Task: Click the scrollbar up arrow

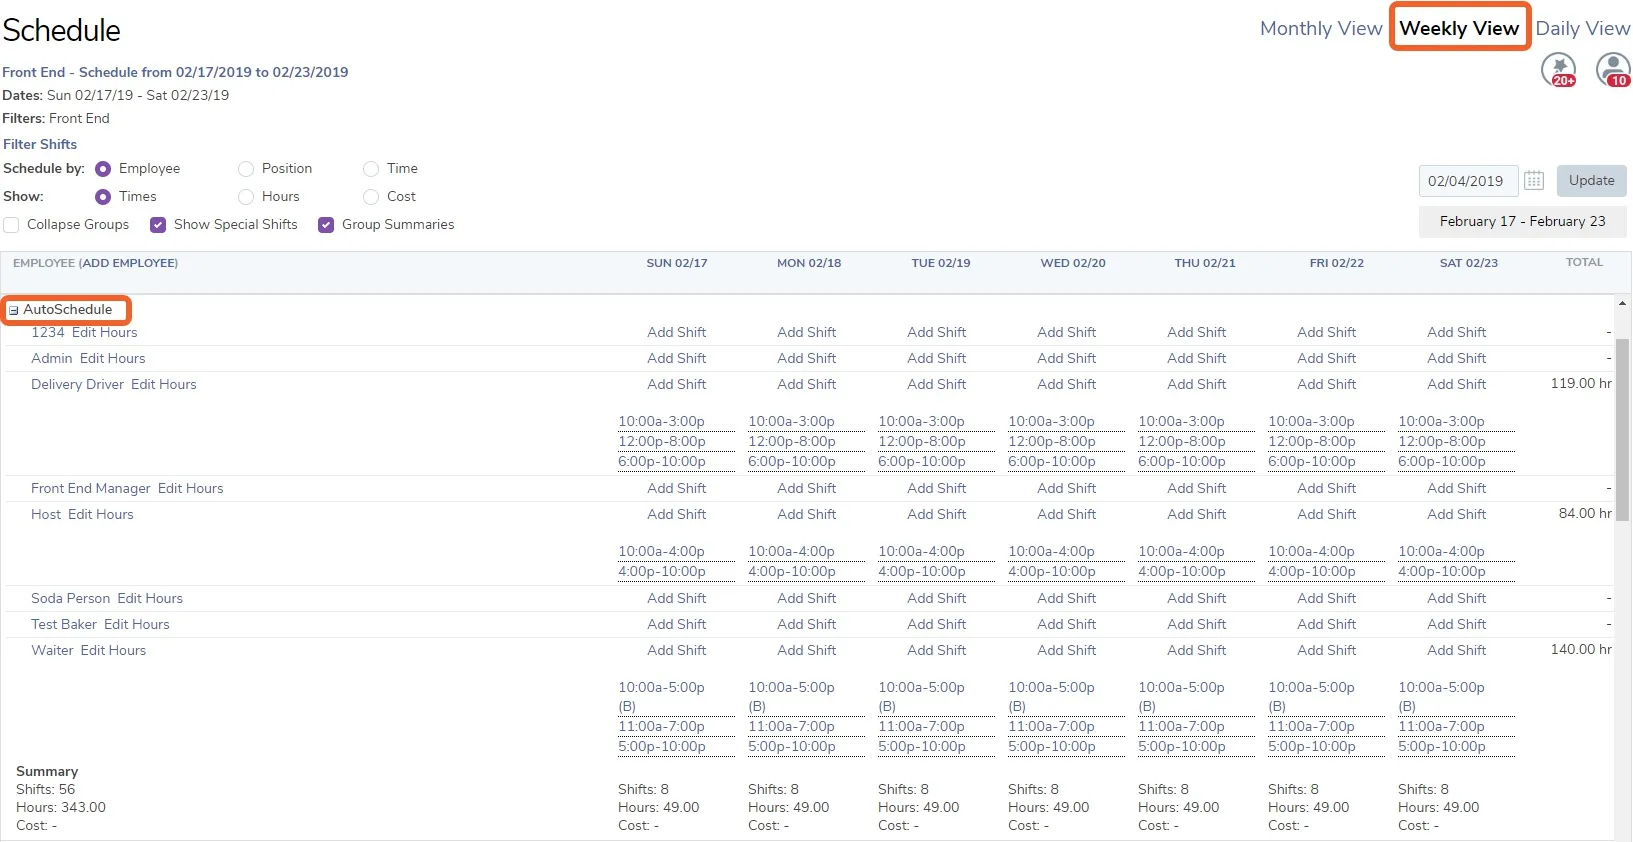Action: tap(1622, 303)
